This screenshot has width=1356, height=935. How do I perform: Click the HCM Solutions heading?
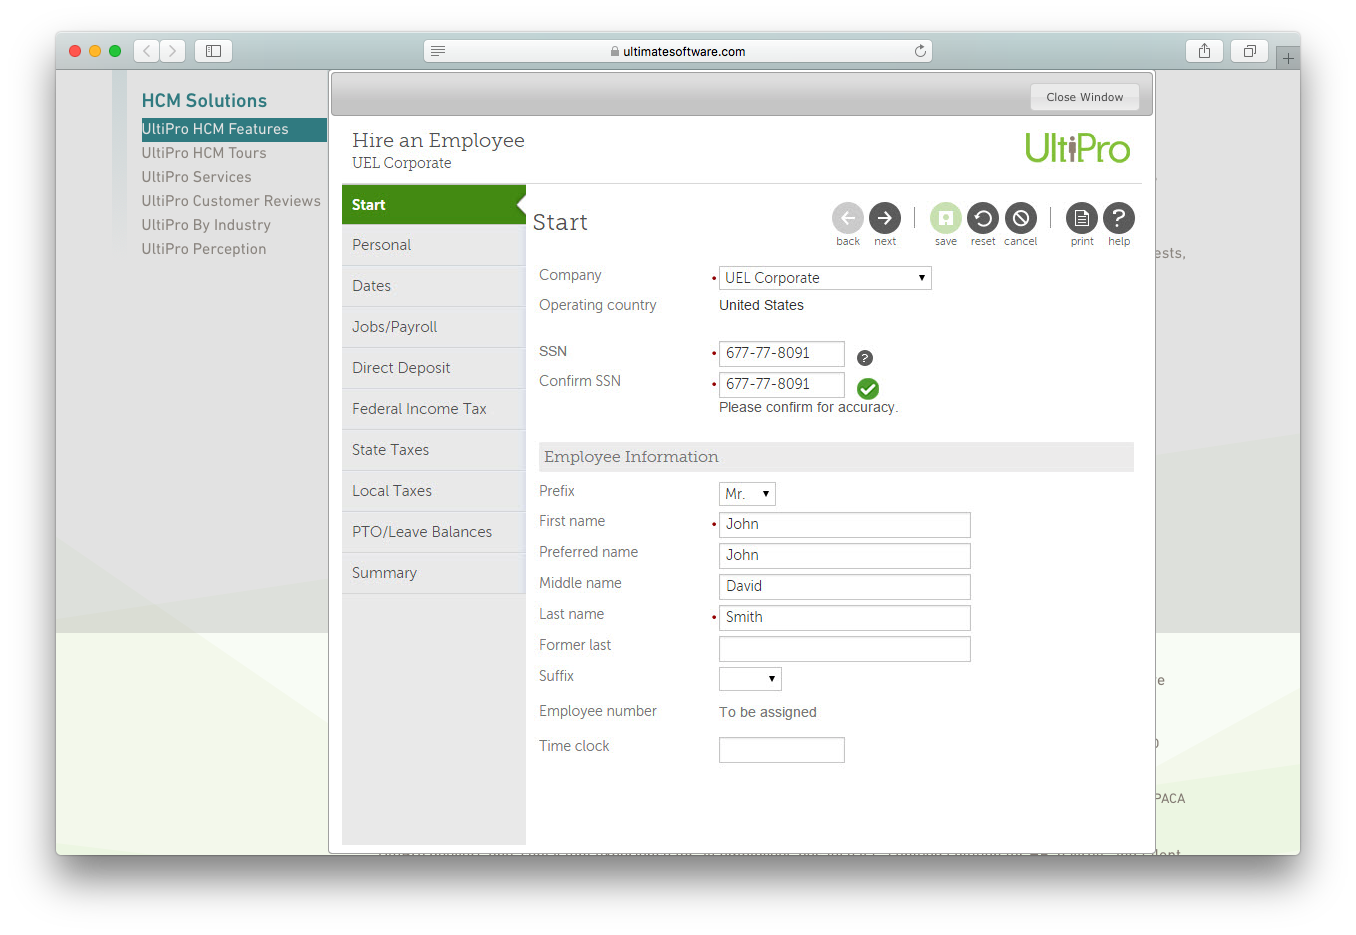pos(204,101)
